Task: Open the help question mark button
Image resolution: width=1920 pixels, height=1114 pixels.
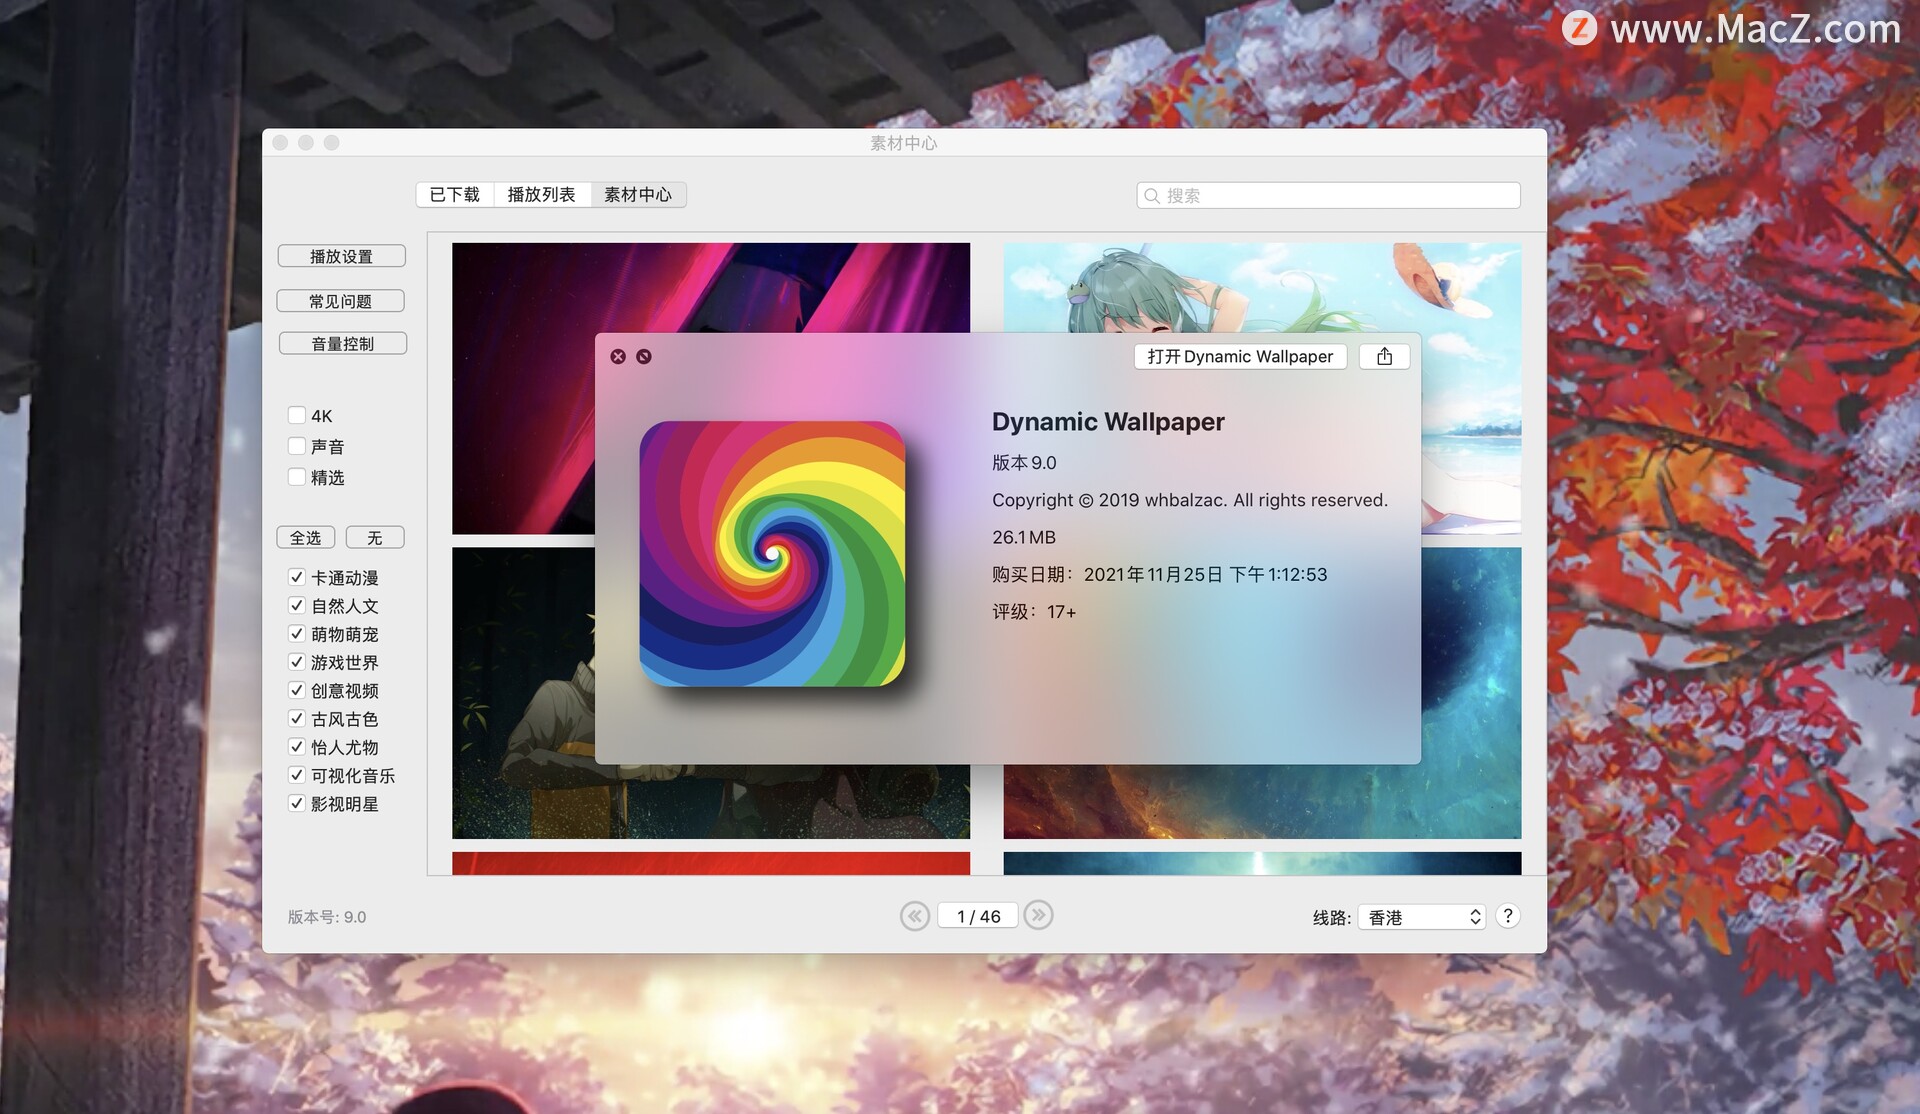Action: click(x=1508, y=916)
